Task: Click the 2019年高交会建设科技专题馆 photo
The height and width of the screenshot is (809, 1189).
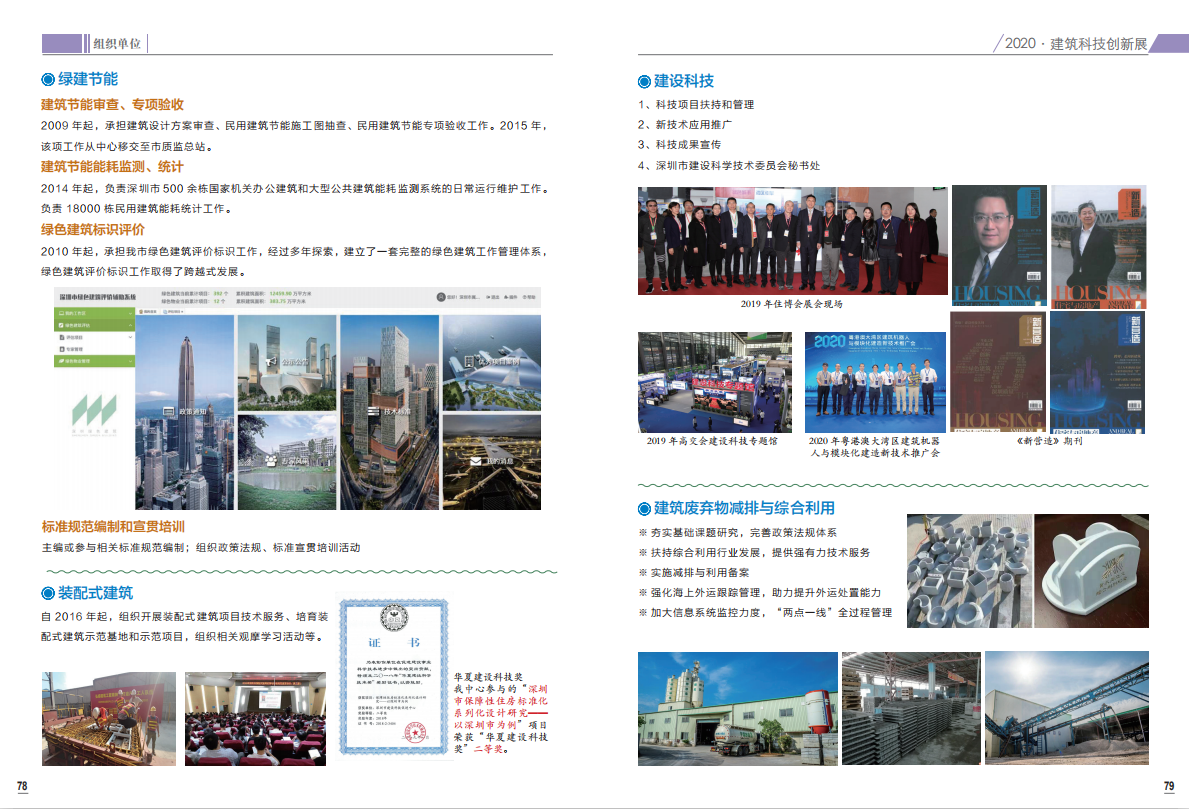Action: coord(713,382)
